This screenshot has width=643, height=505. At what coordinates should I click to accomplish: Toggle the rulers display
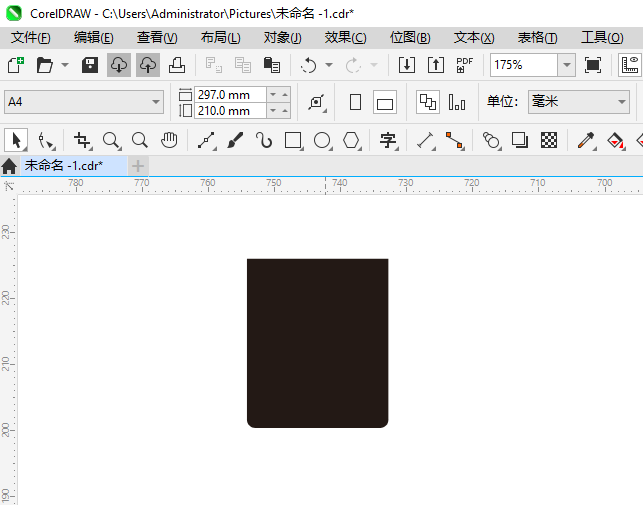click(630, 65)
